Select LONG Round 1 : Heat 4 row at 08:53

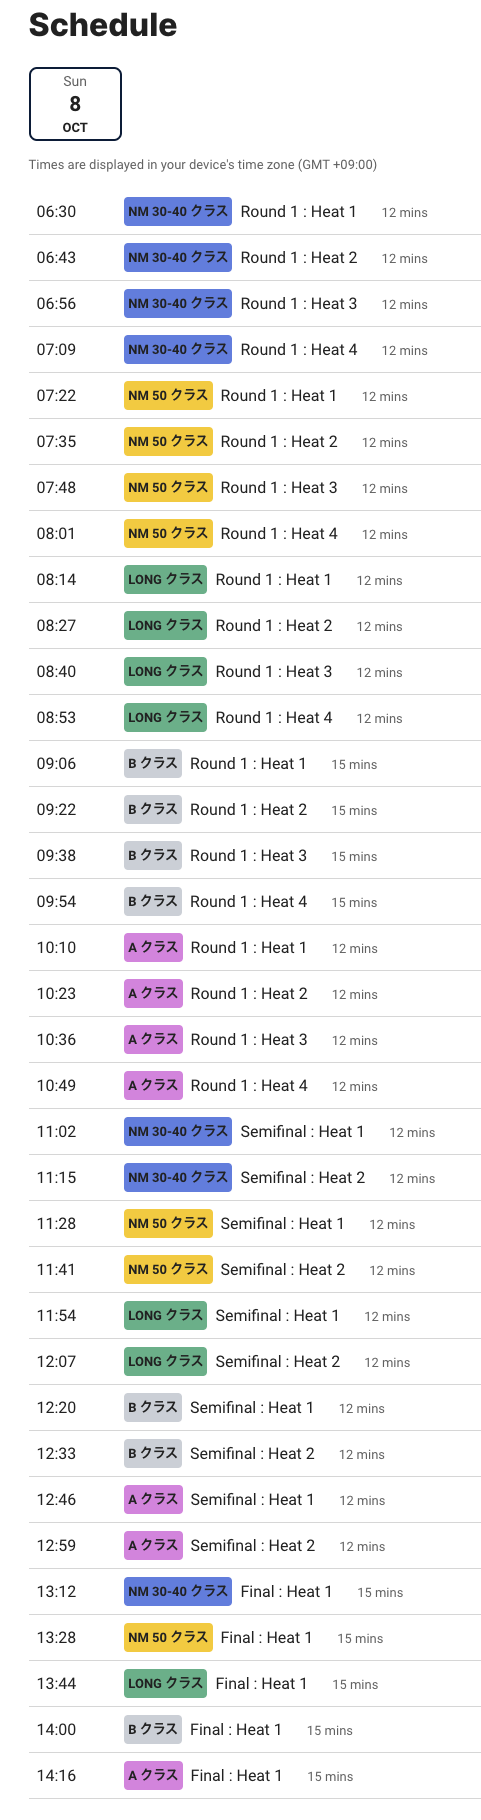254,718
